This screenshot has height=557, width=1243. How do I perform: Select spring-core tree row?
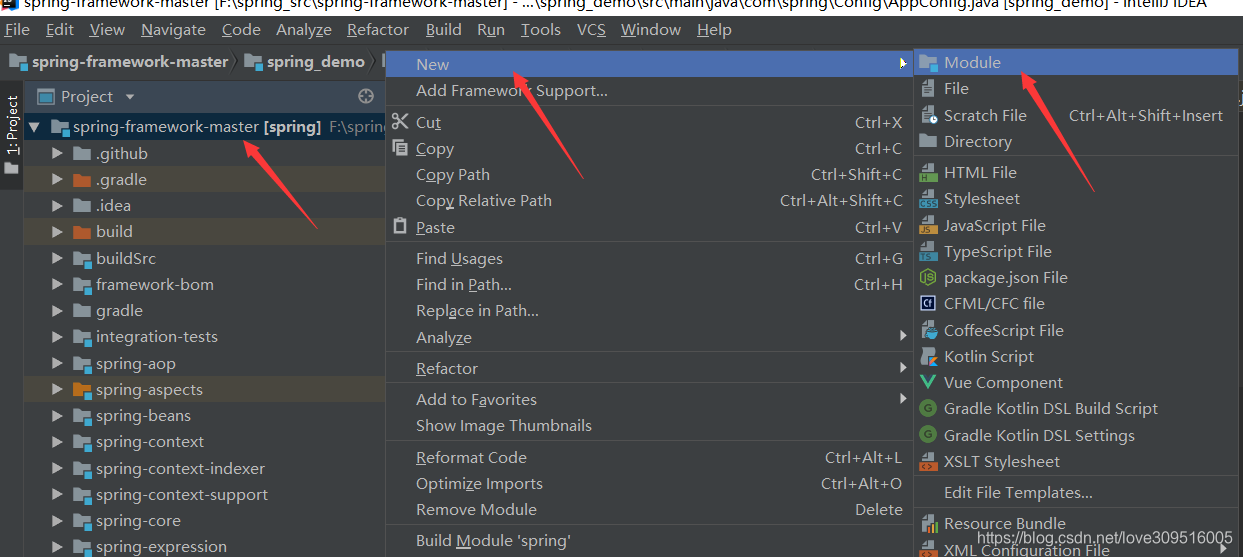coord(205,521)
